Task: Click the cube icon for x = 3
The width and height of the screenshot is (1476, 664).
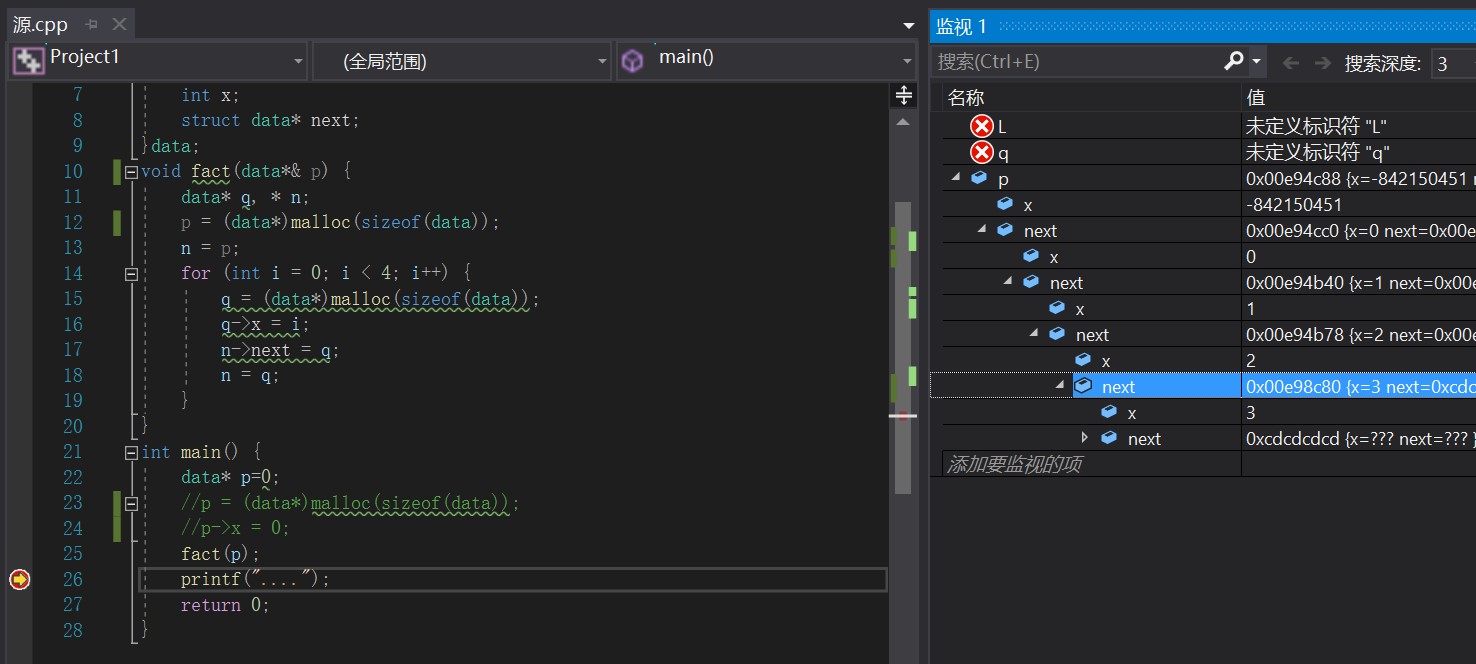Action: point(1109,412)
